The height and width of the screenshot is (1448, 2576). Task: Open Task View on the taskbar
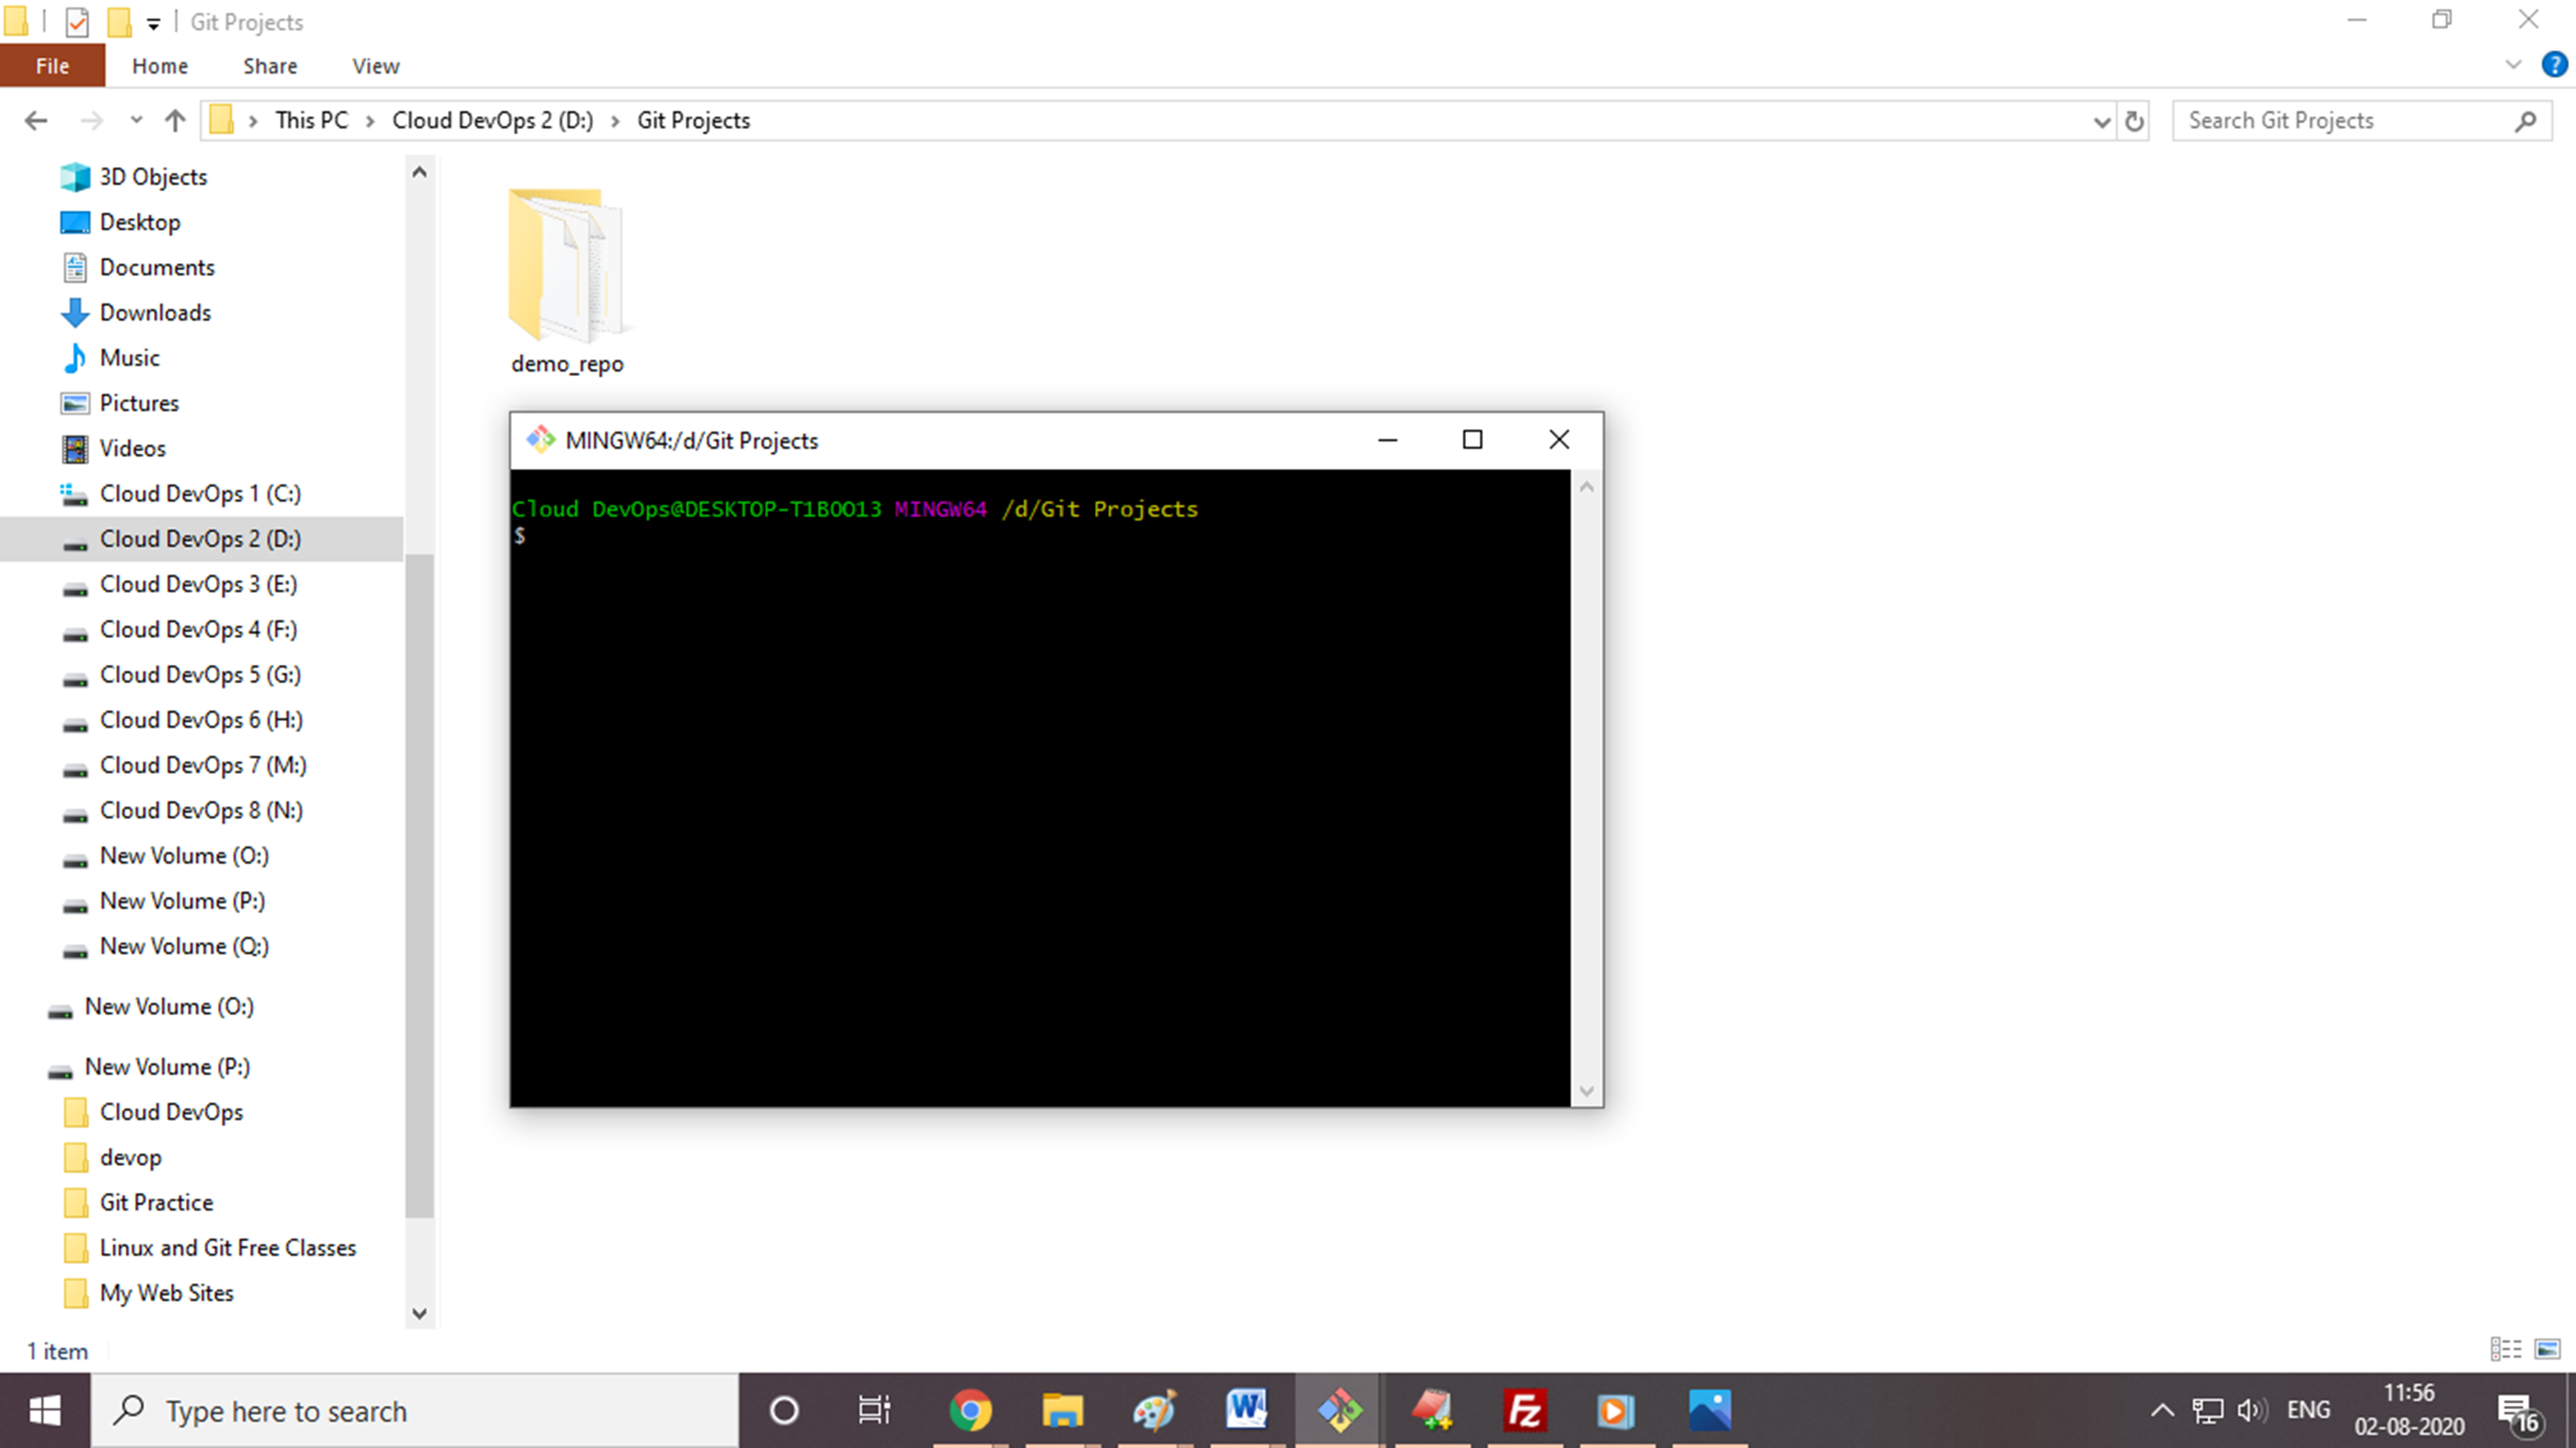click(x=872, y=1410)
